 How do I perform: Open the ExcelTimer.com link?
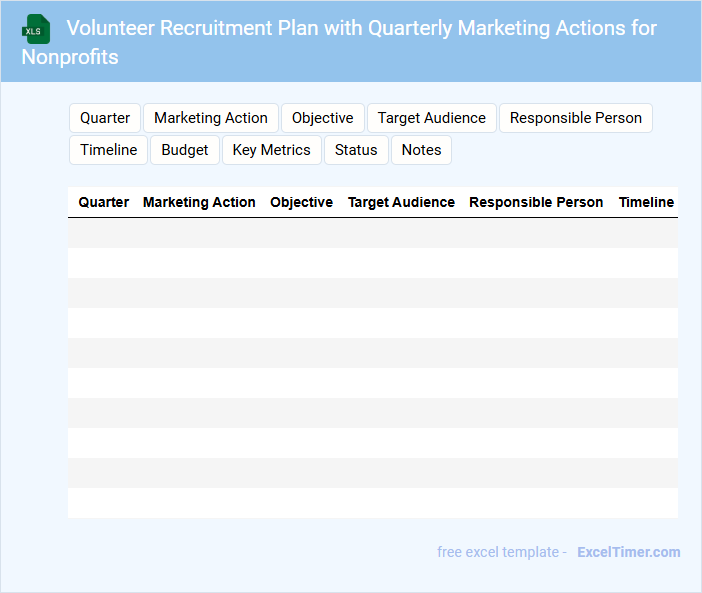[x=628, y=552]
